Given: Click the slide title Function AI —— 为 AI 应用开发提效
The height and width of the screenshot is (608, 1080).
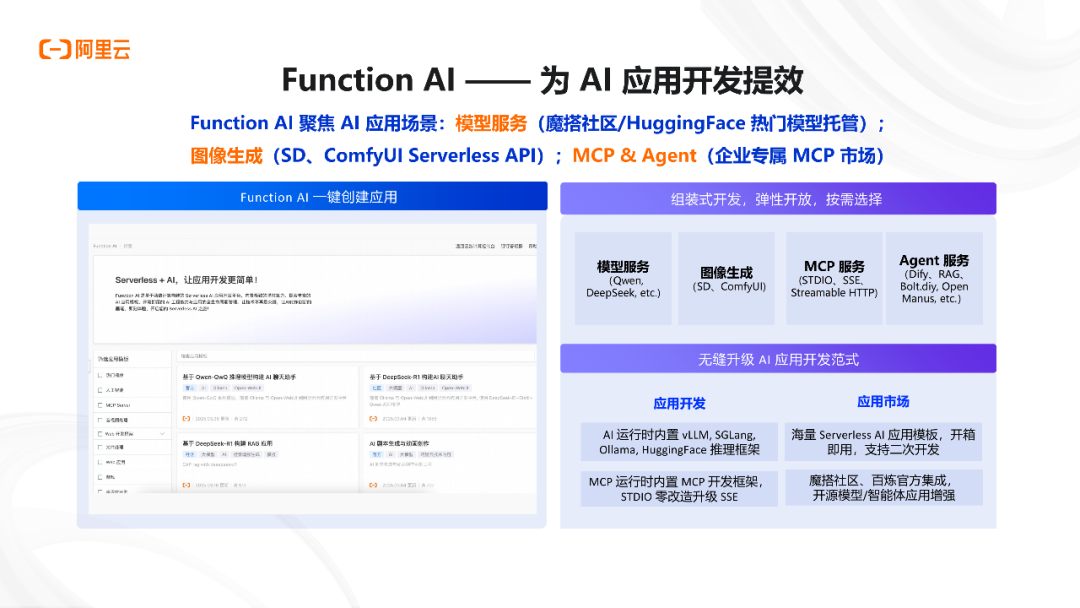Looking at the screenshot, I should (543, 80).
